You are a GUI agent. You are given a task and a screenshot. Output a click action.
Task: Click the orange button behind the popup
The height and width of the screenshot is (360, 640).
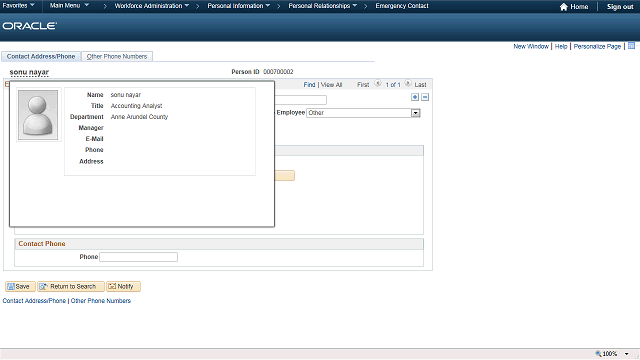pyautogui.click(x=284, y=176)
